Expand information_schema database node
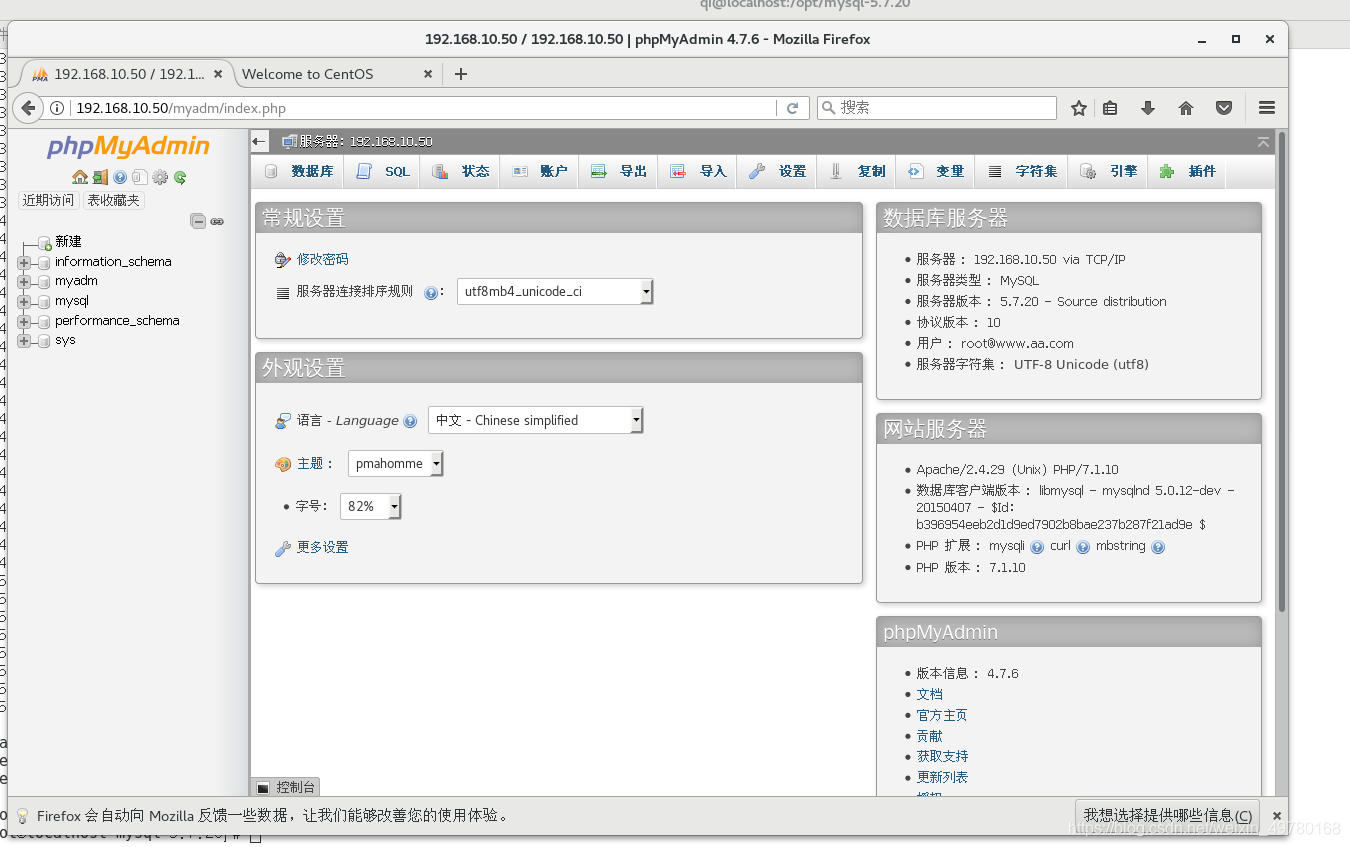Screen dimensions: 1350x847 pos(24,262)
